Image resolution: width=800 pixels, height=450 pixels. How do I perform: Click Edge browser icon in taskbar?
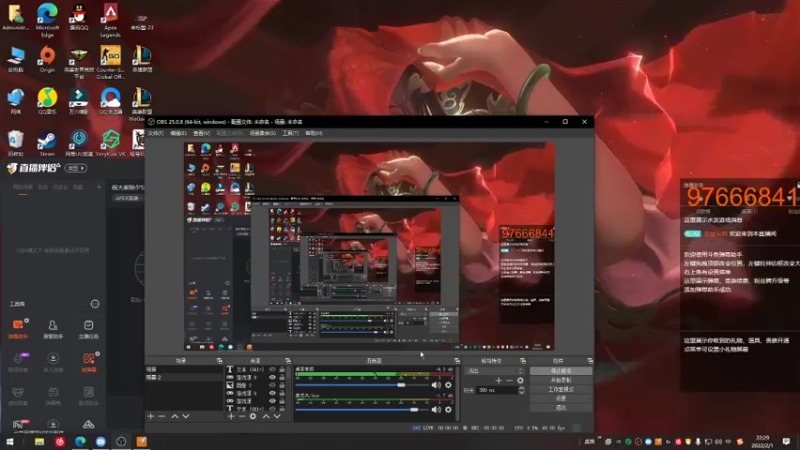[80, 442]
